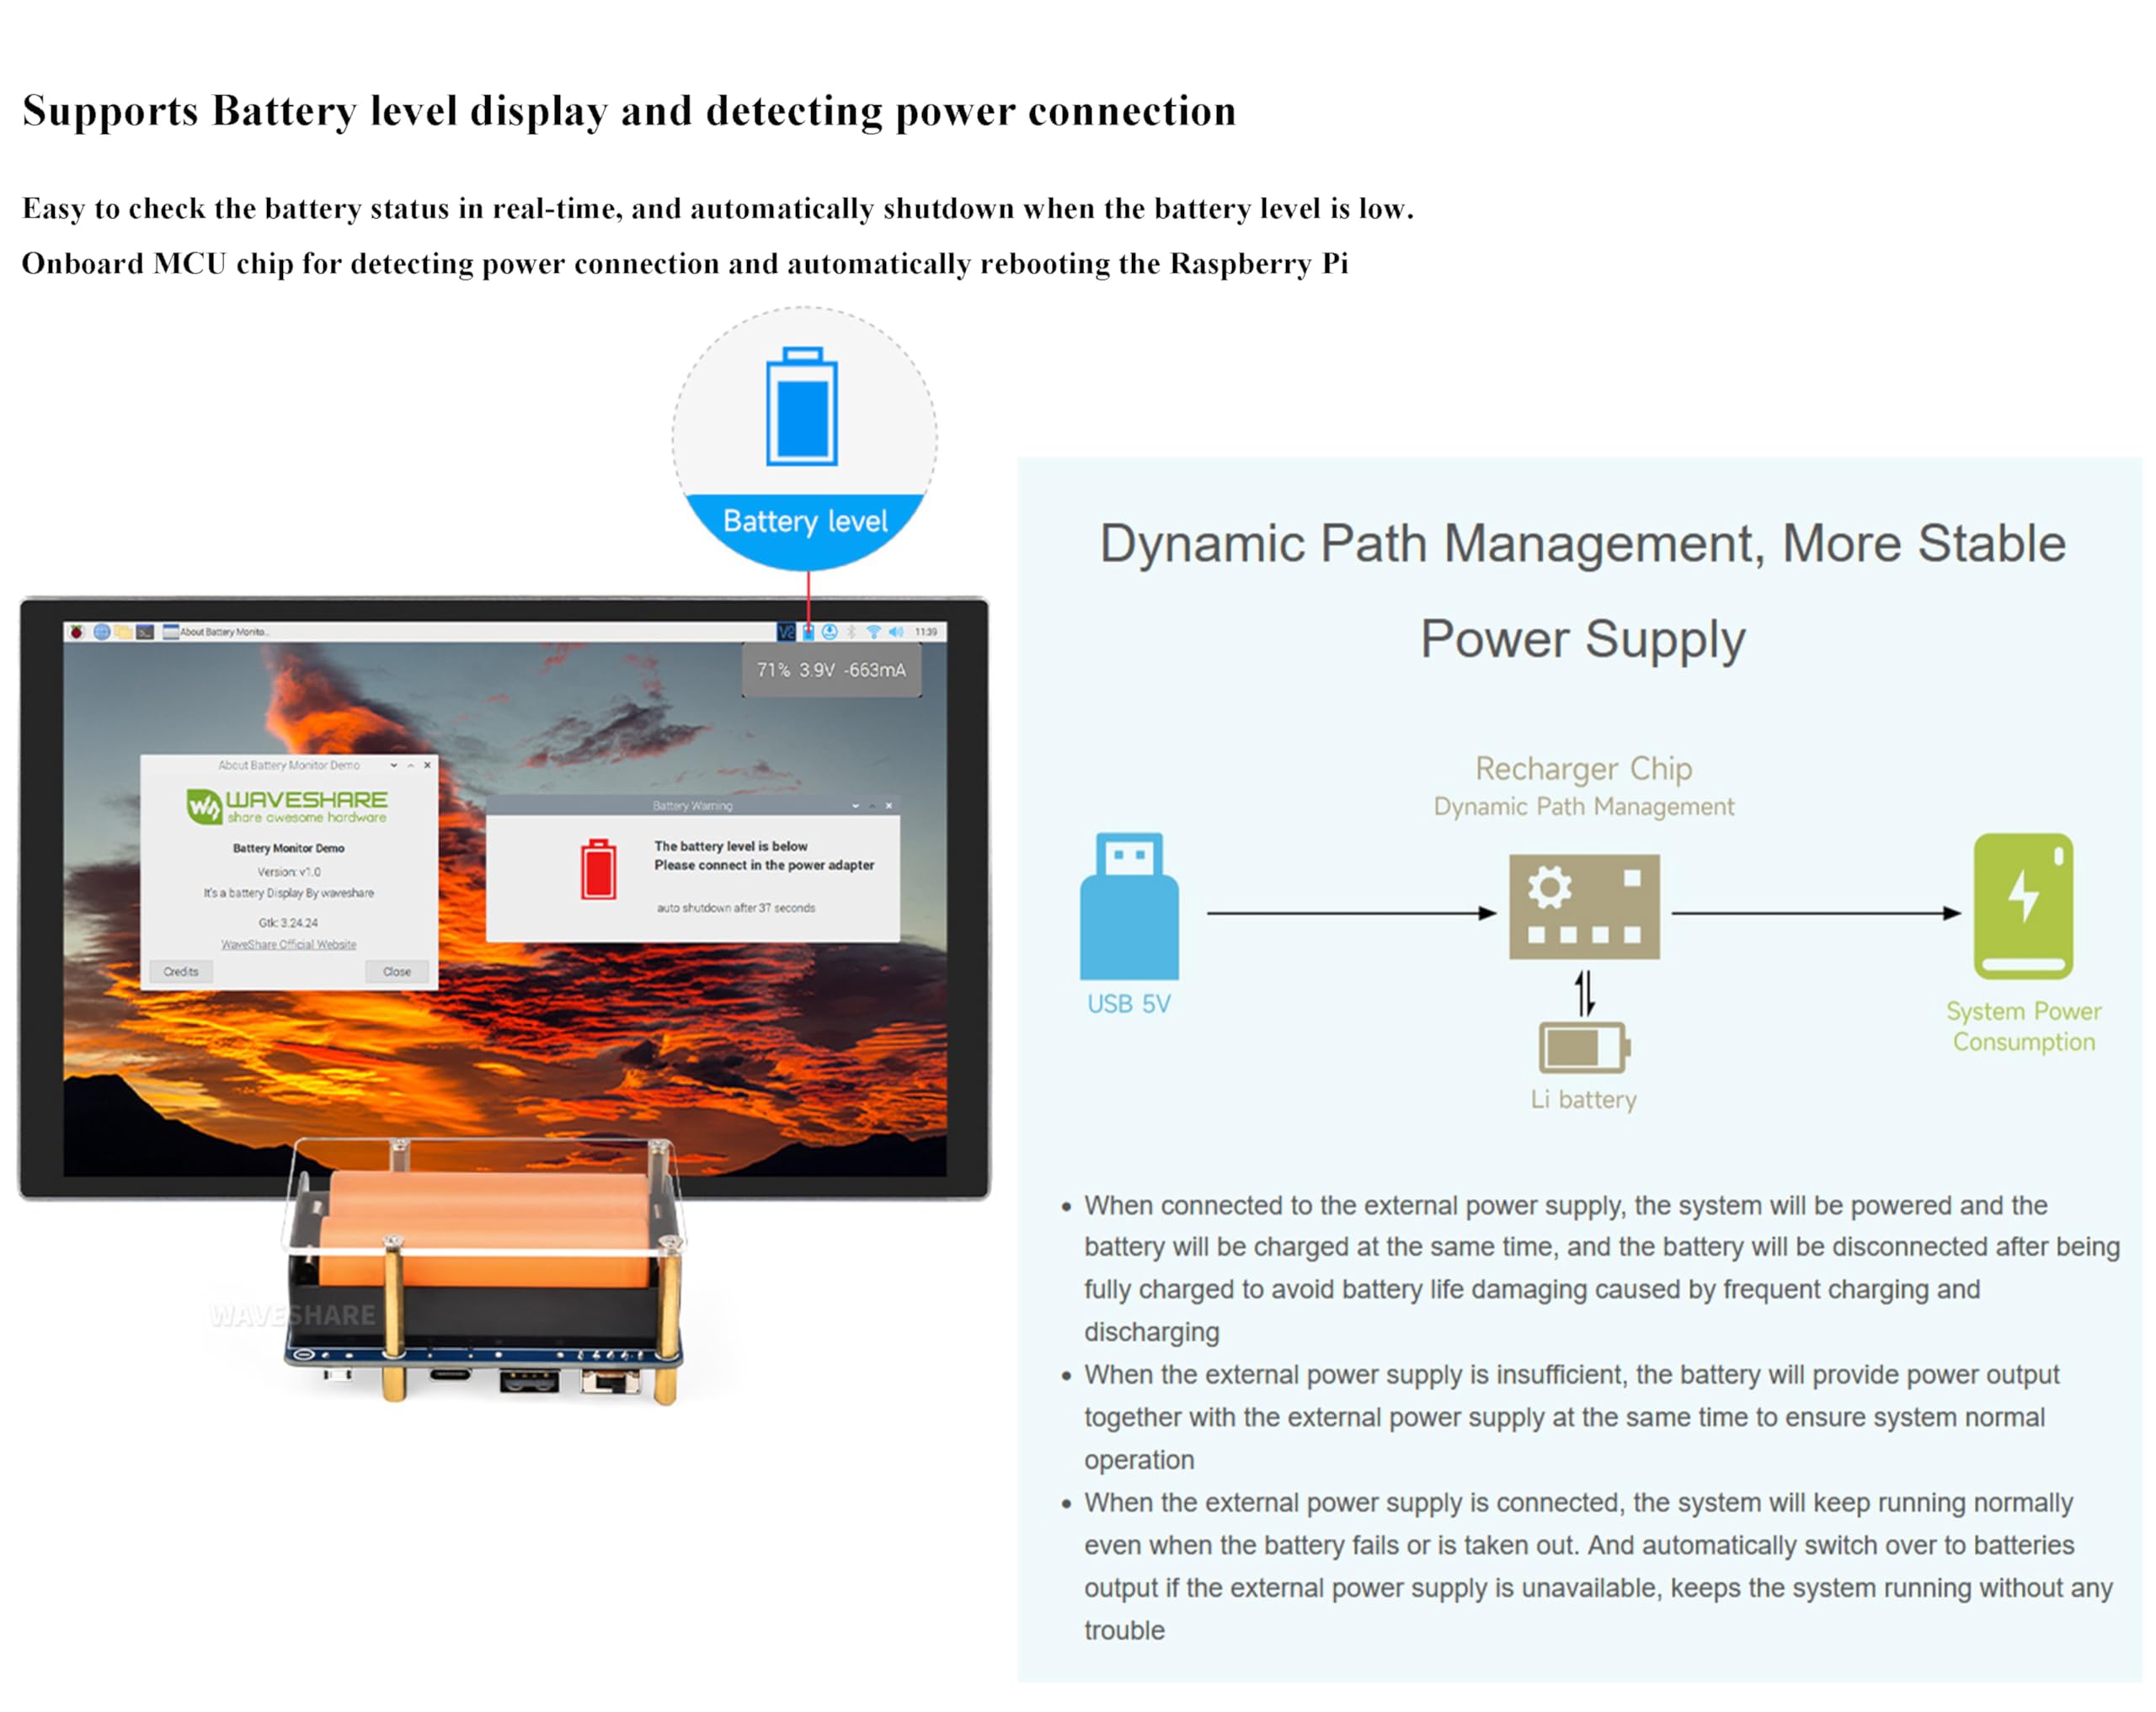Minimize the About Battery Monitor Demo window

click(394, 765)
